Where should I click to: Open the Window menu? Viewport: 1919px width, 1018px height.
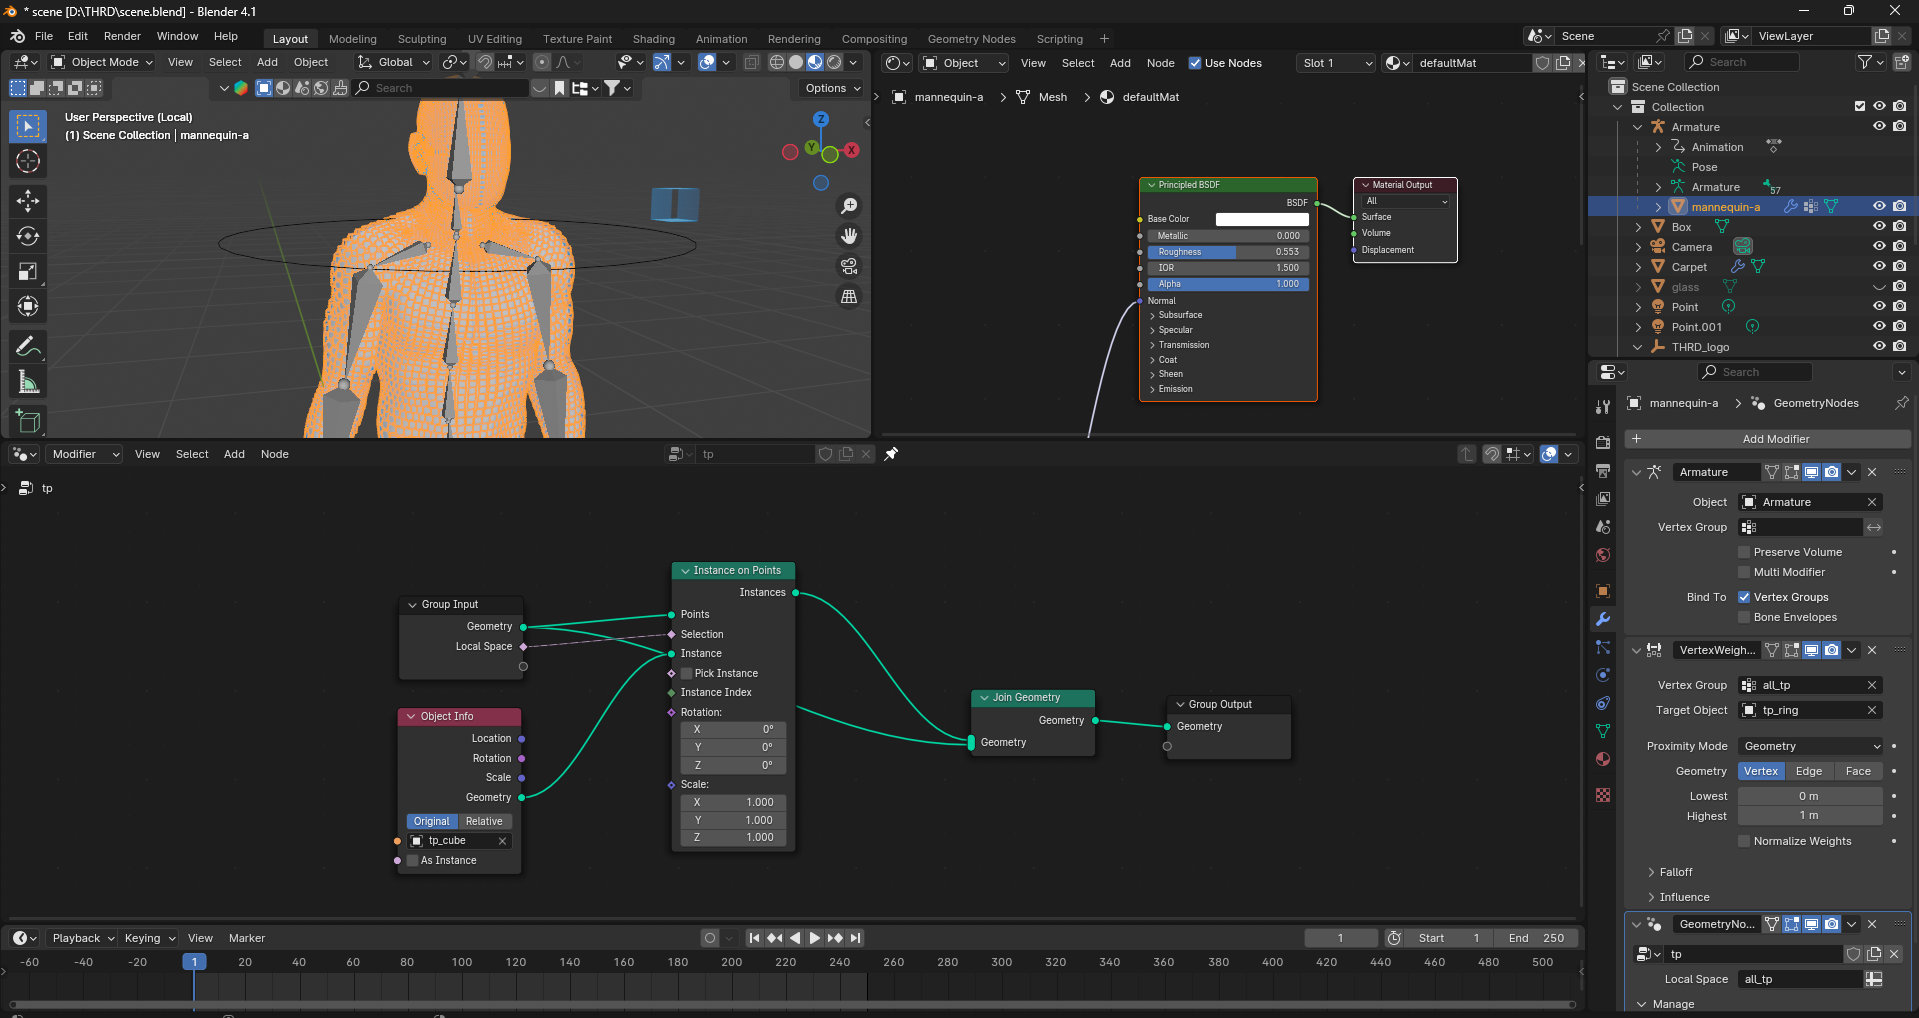click(x=177, y=36)
